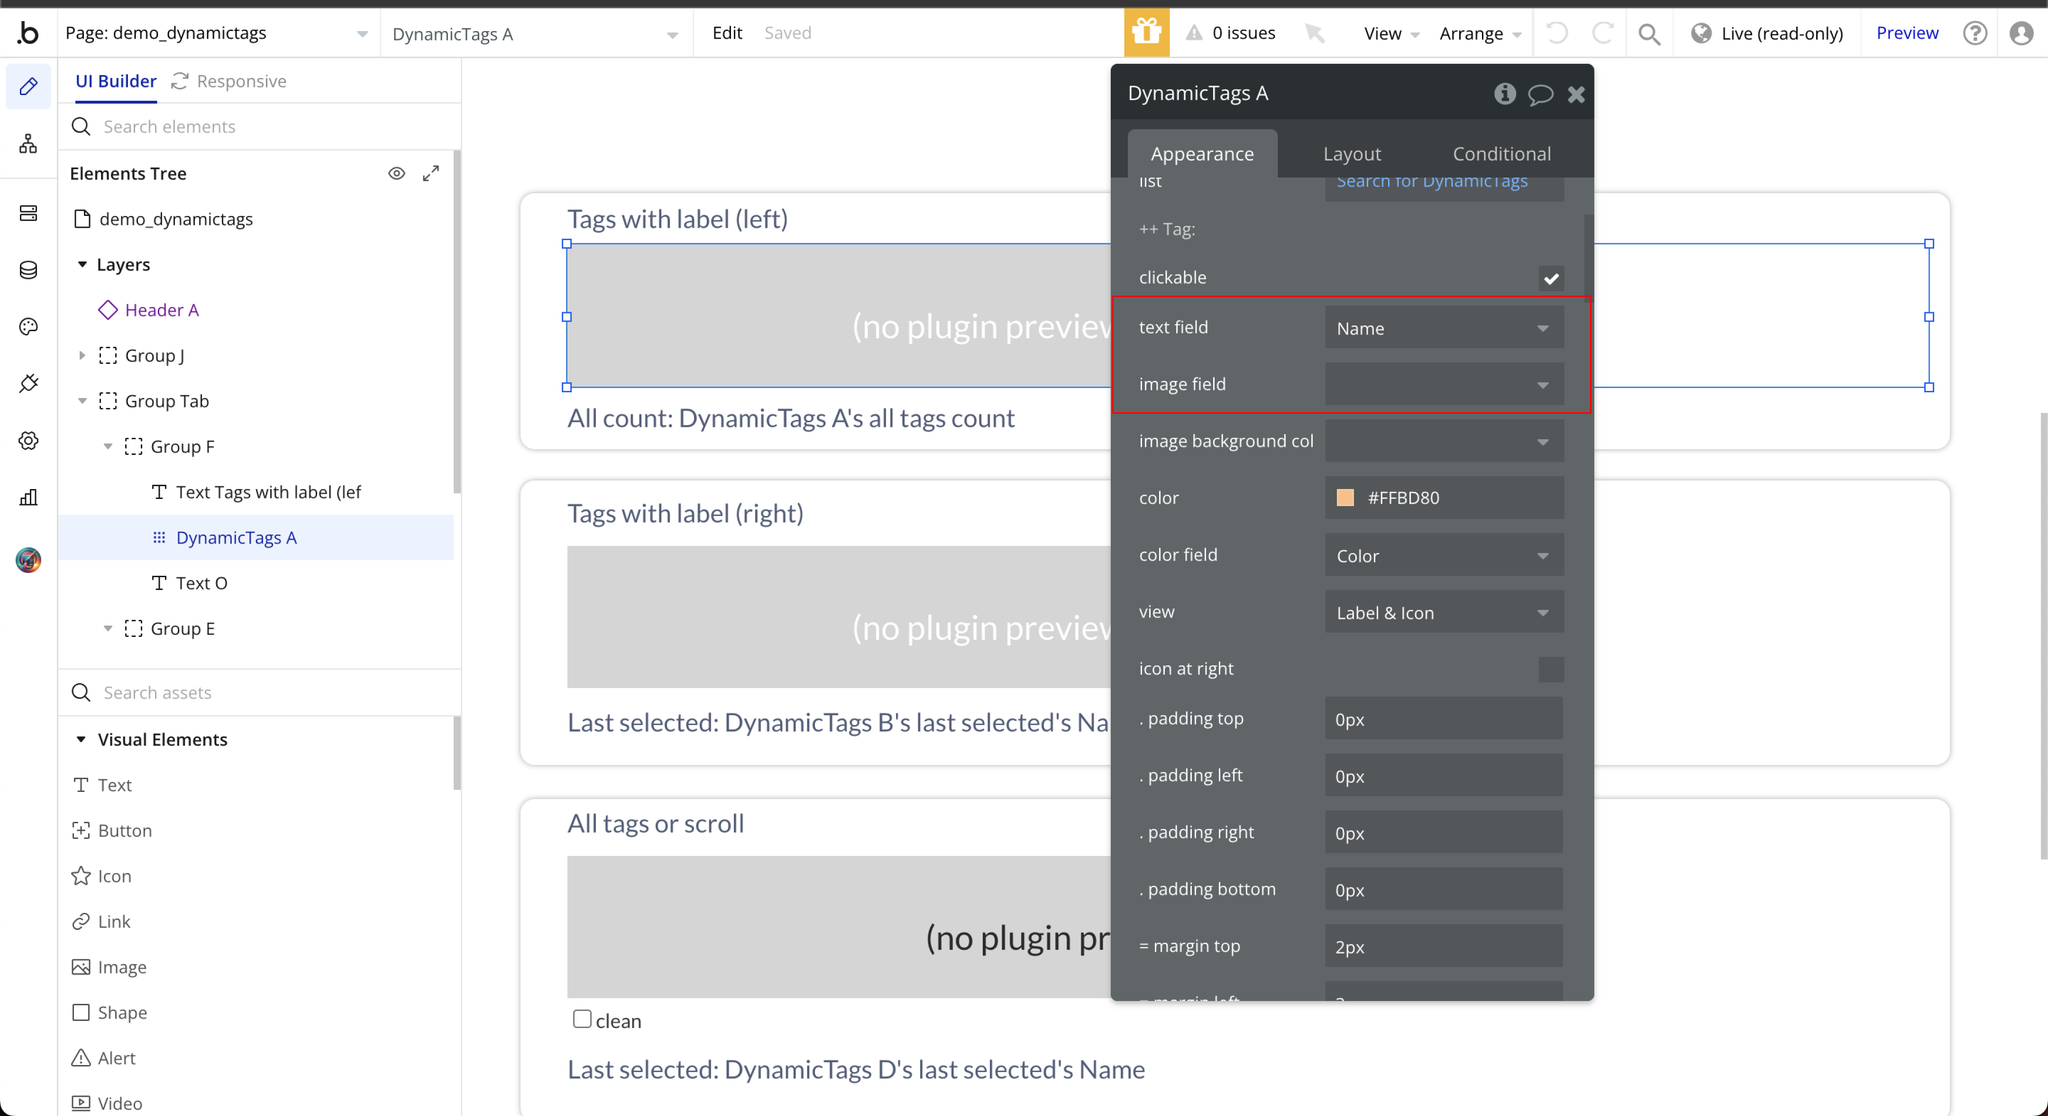Open the Settings gear in left sidebar

pyautogui.click(x=28, y=441)
